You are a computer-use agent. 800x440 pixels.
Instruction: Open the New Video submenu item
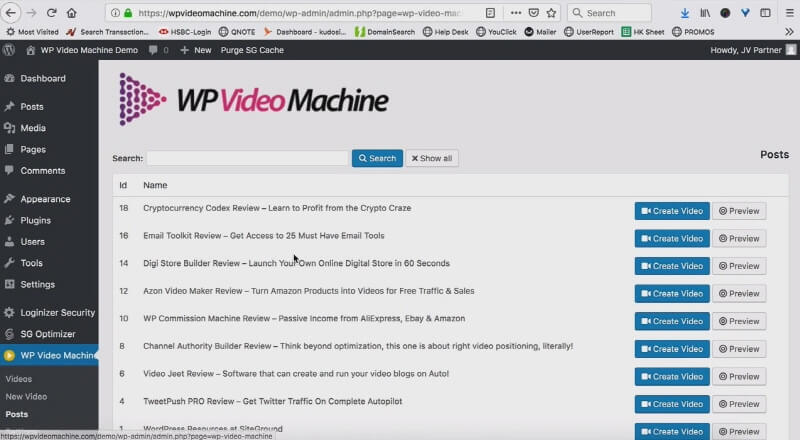click(26, 397)
